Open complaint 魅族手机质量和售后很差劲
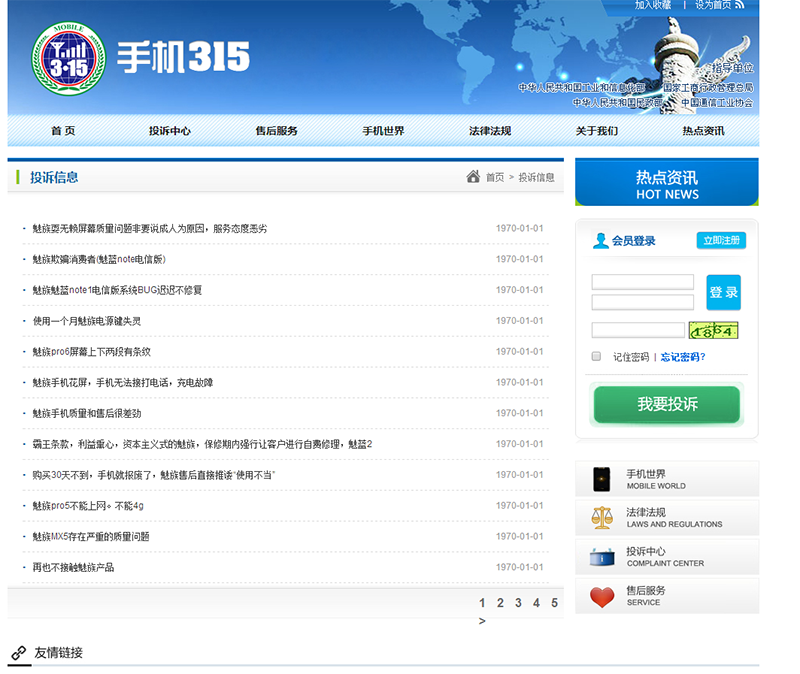This screenshot has height=674, width=800. [x=87, y=413]
